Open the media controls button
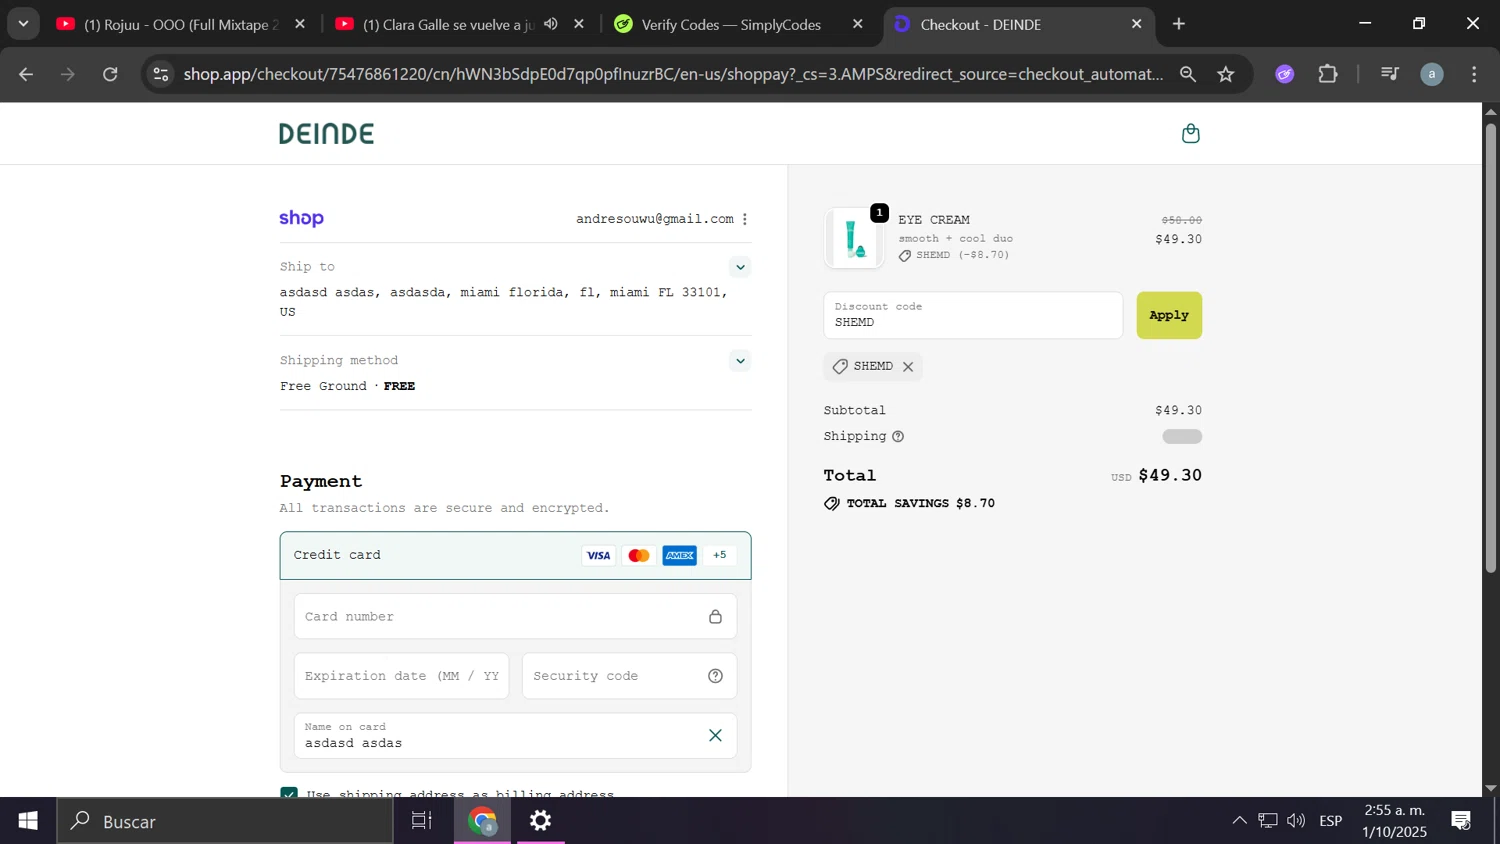The image size is (1500, 844). coord(1389,74)
